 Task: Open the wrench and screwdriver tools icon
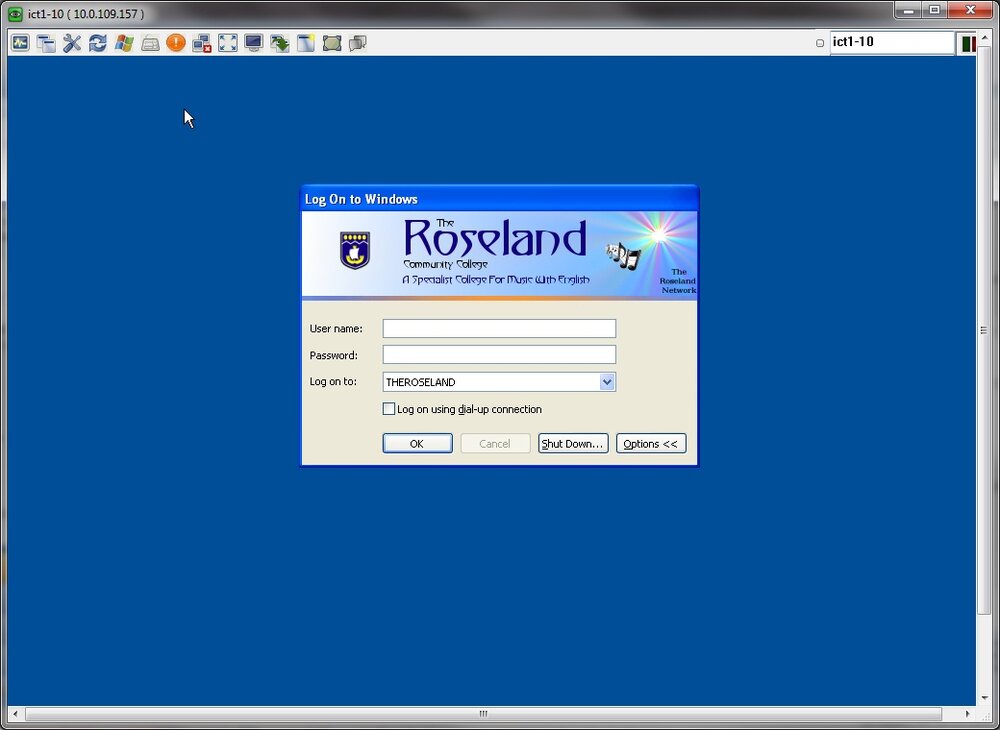tap(72, 43)
